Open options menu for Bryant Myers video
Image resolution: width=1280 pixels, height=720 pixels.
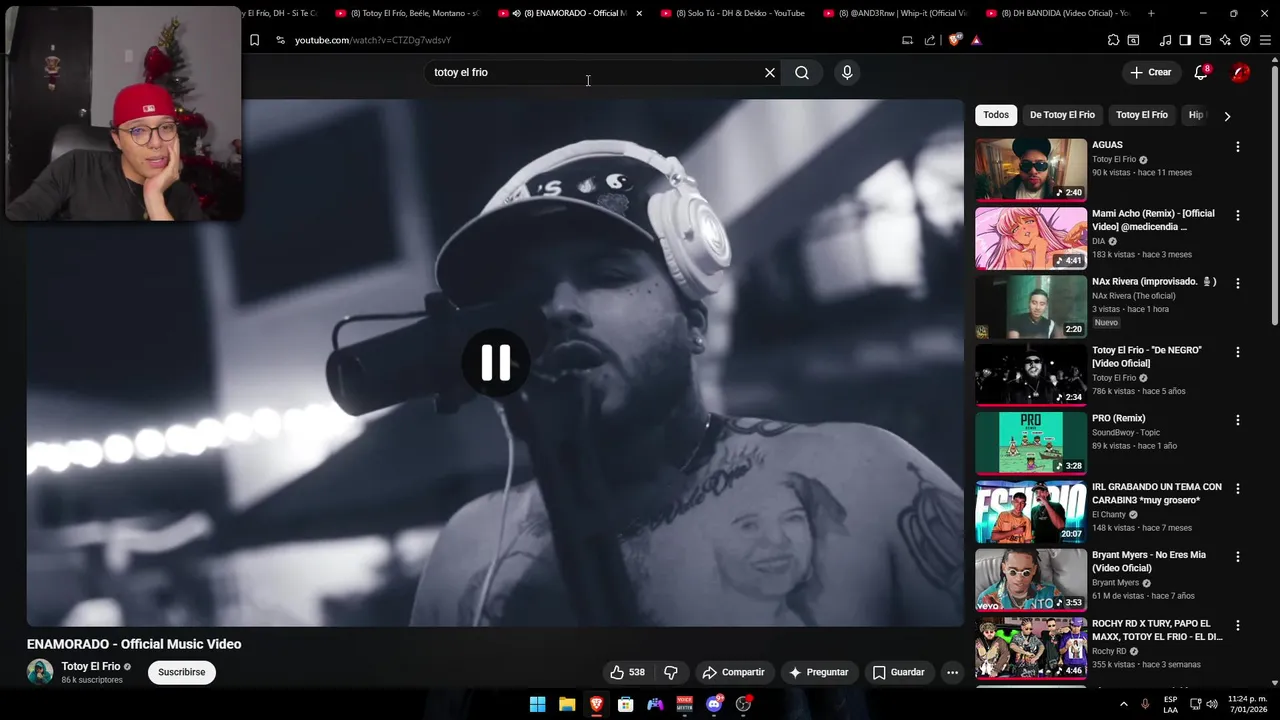point(1237,556)
